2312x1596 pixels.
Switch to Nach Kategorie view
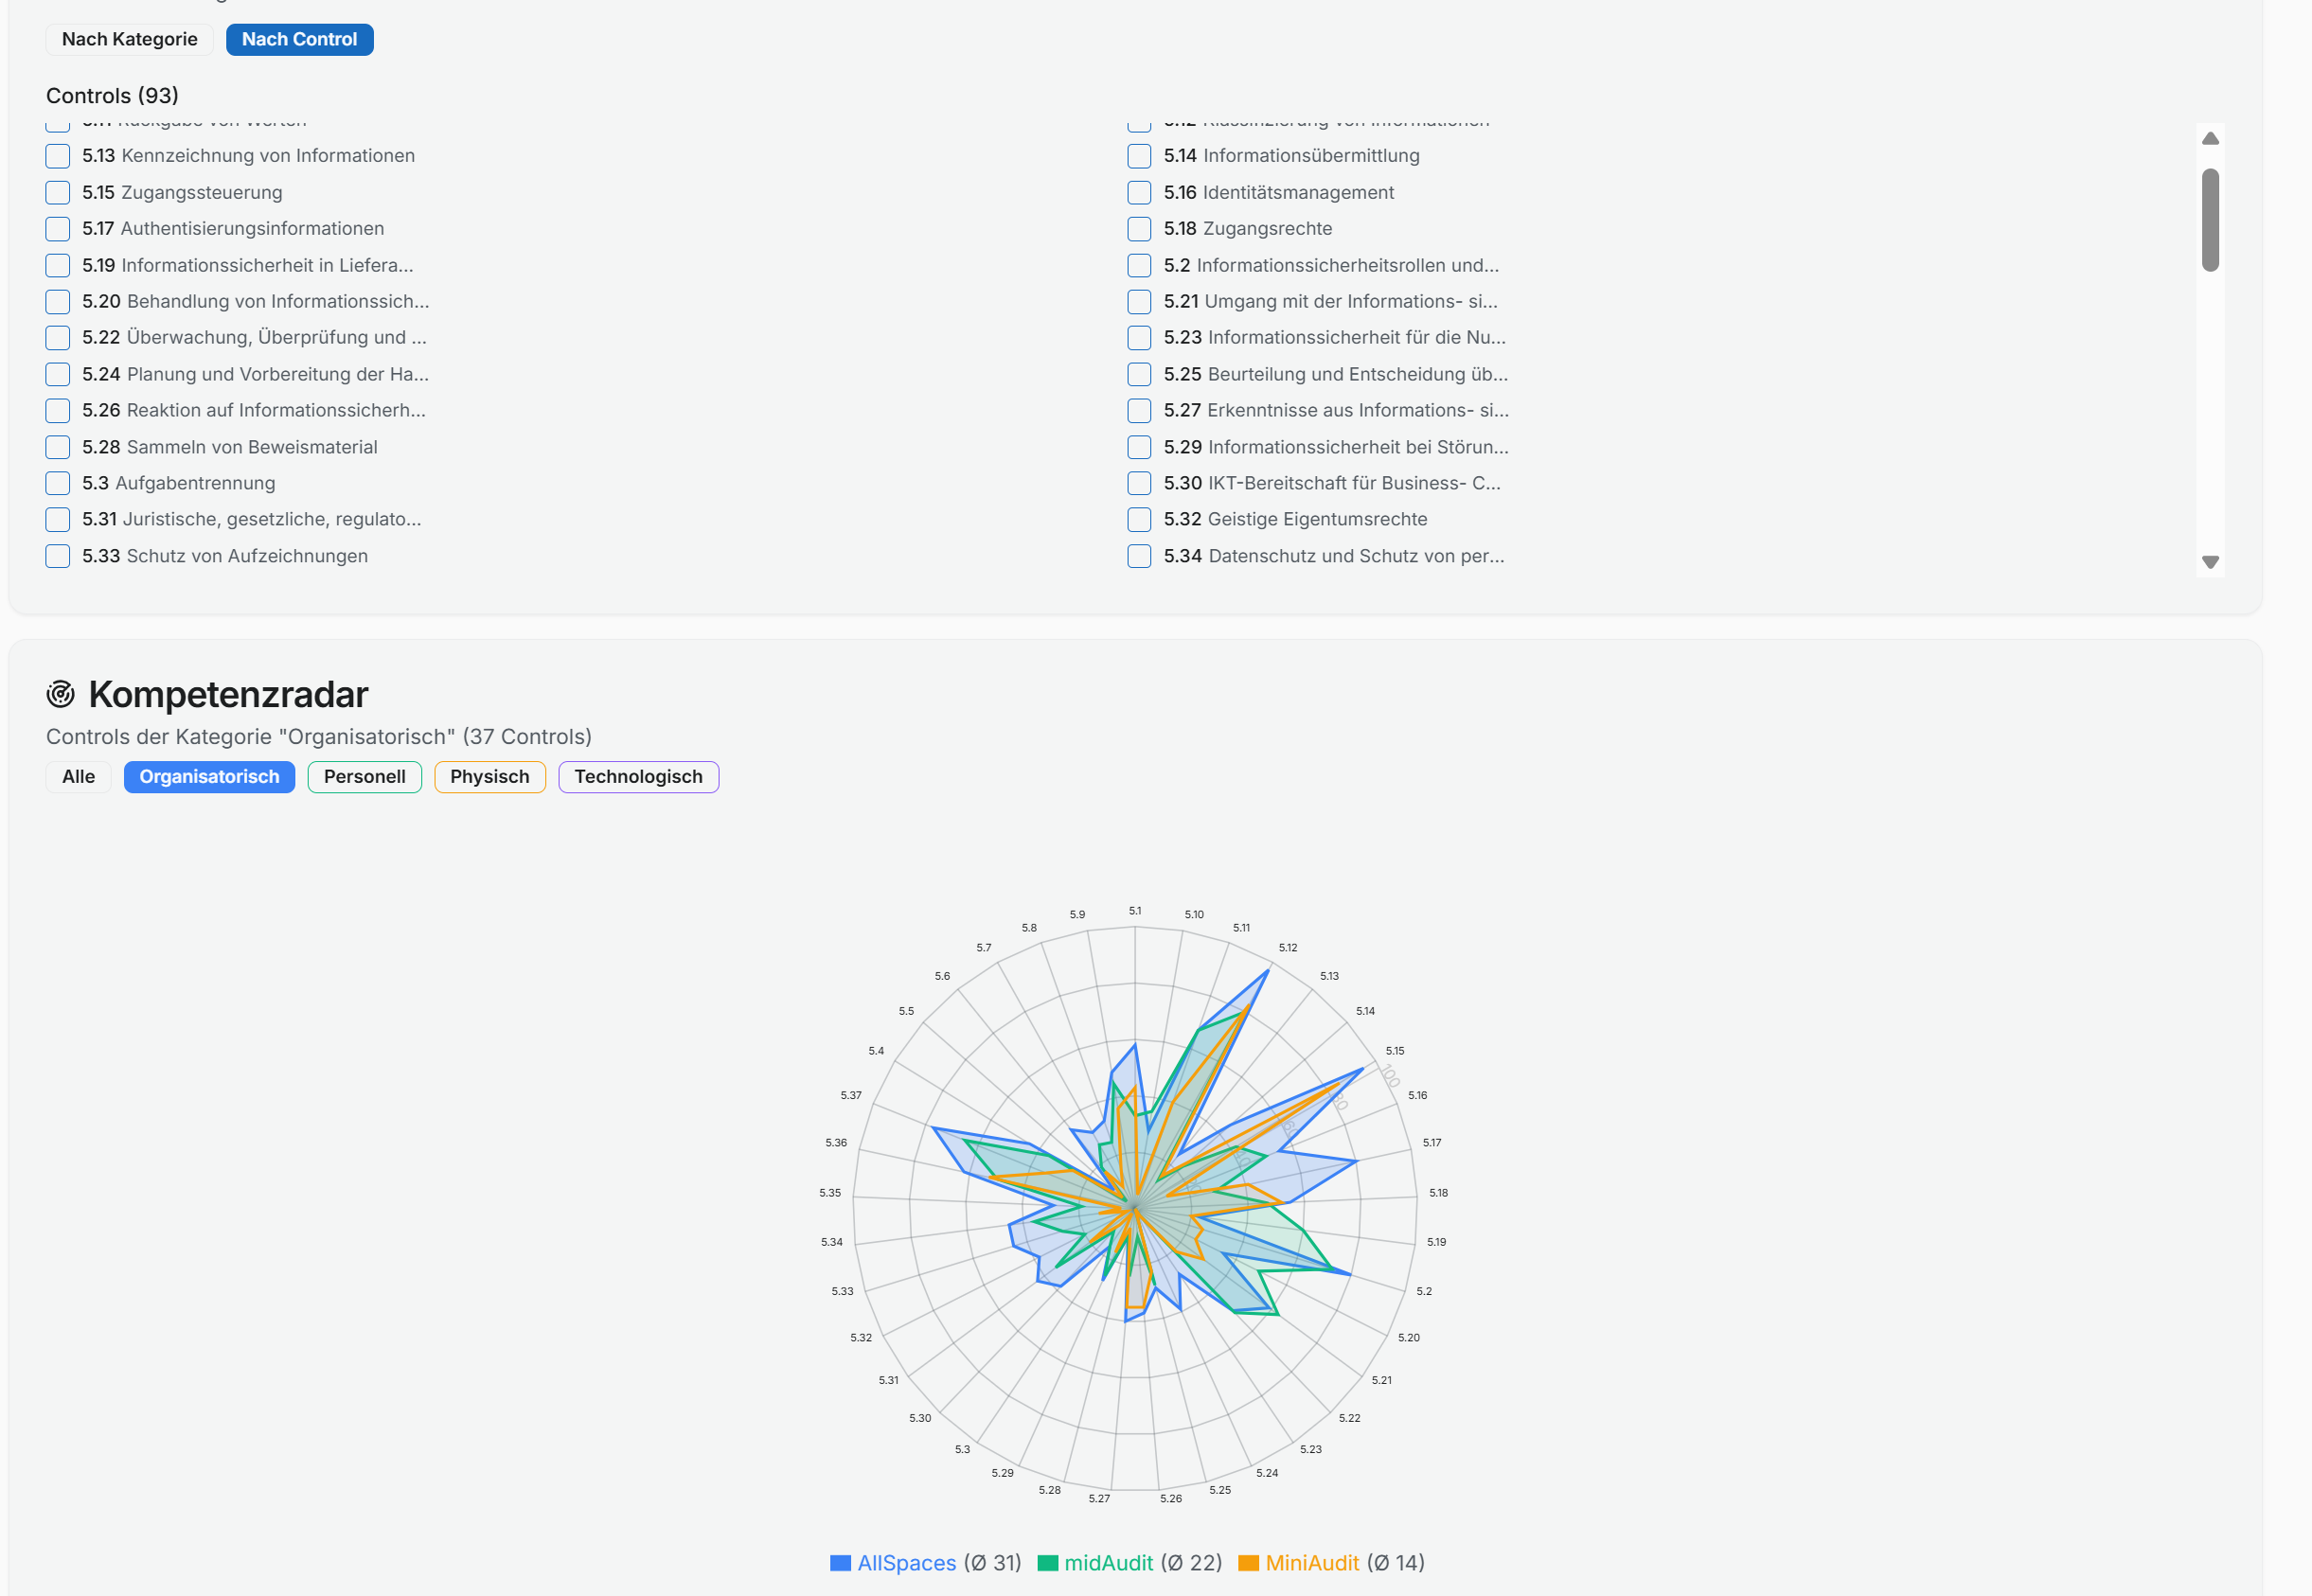click(129, 40)
